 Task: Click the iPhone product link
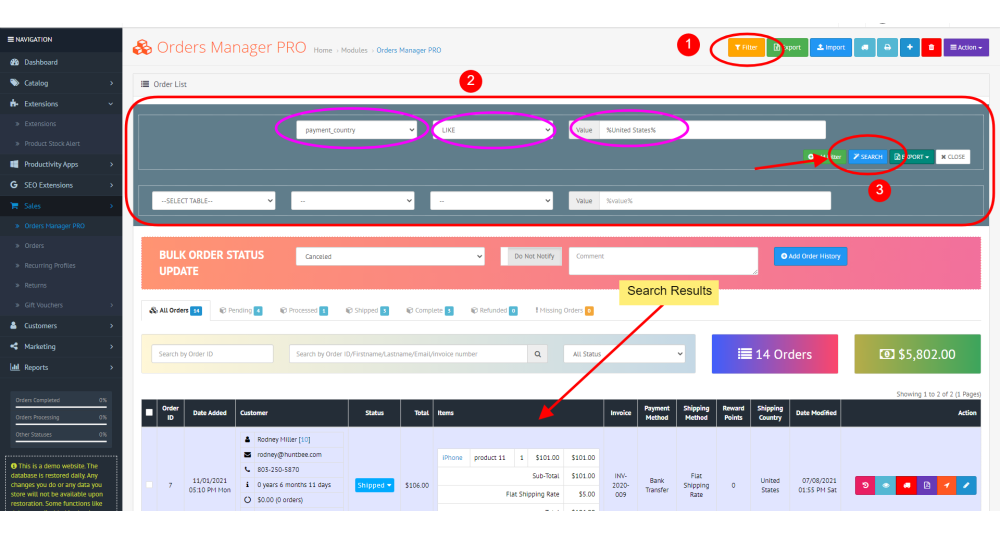click(x=453, y=458)
